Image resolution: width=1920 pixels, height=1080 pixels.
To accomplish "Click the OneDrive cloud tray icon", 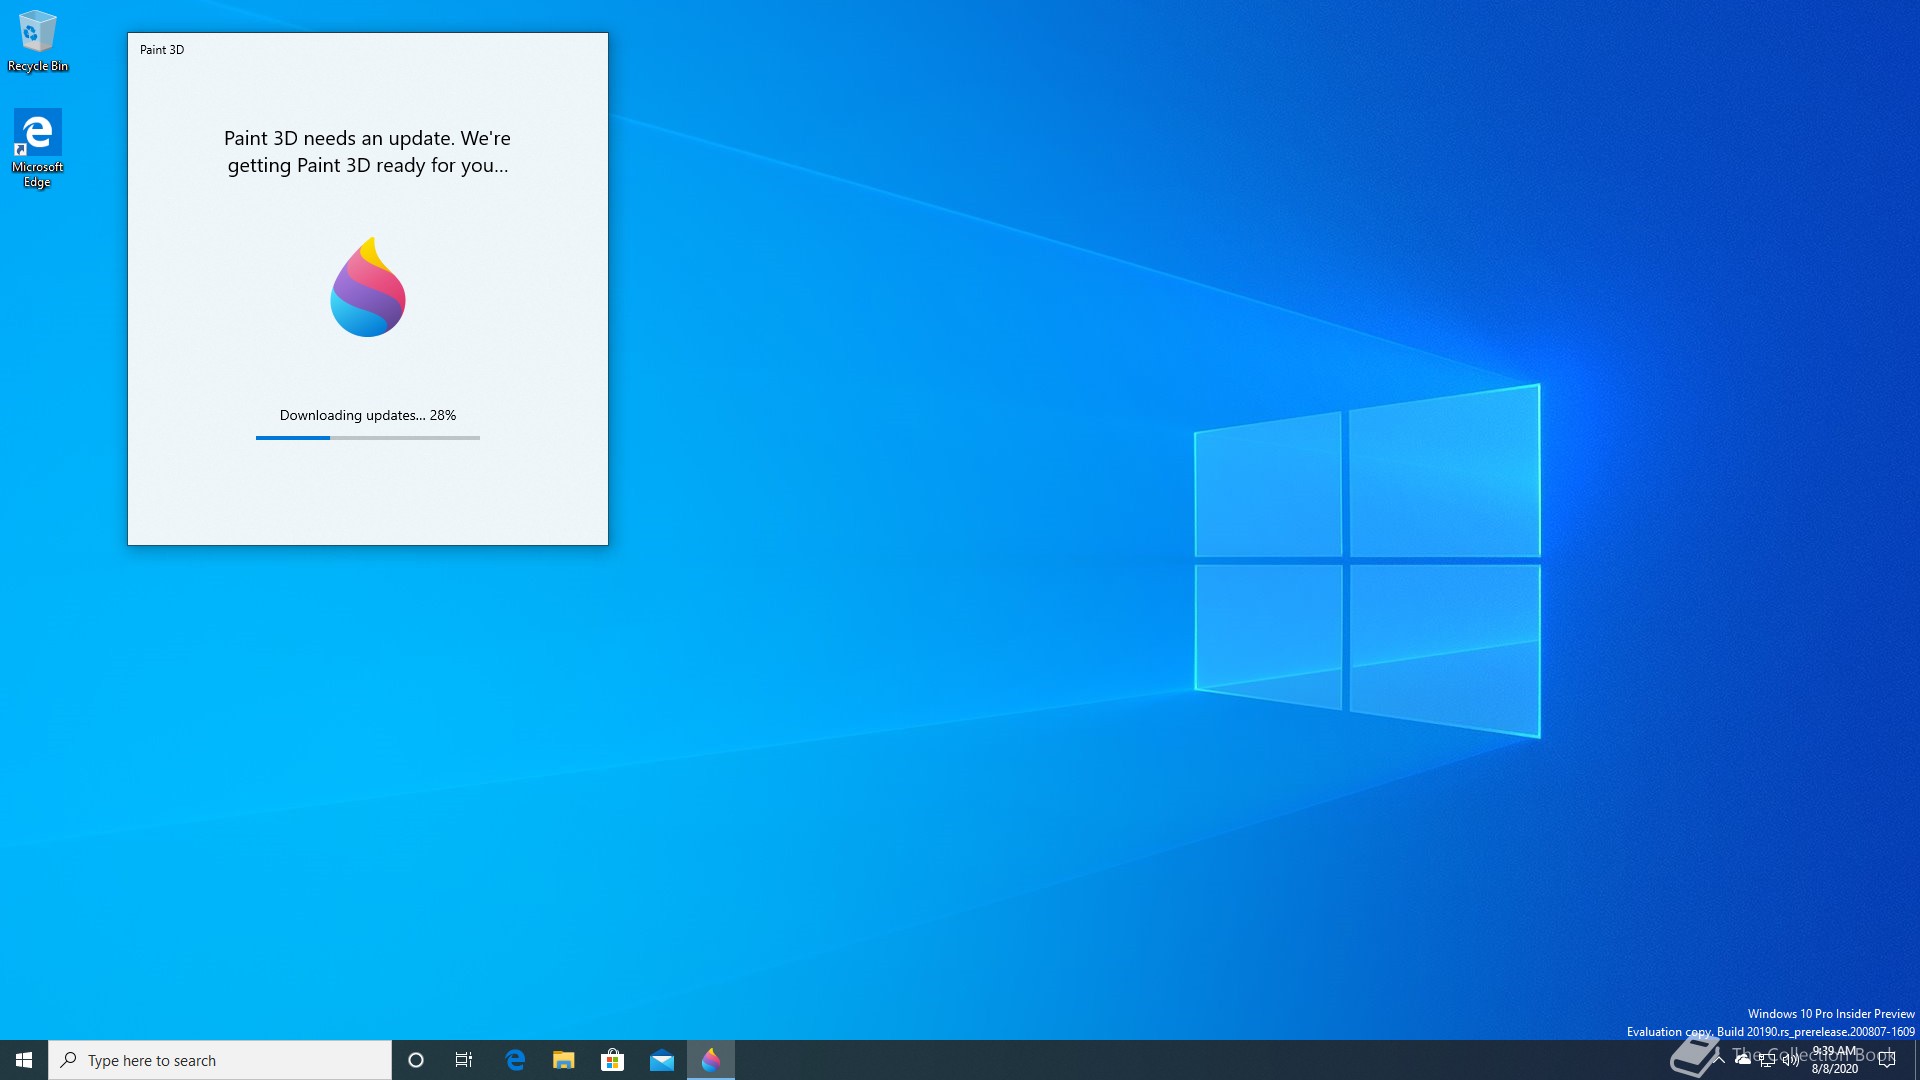I will click(x=1743, y=1060).
